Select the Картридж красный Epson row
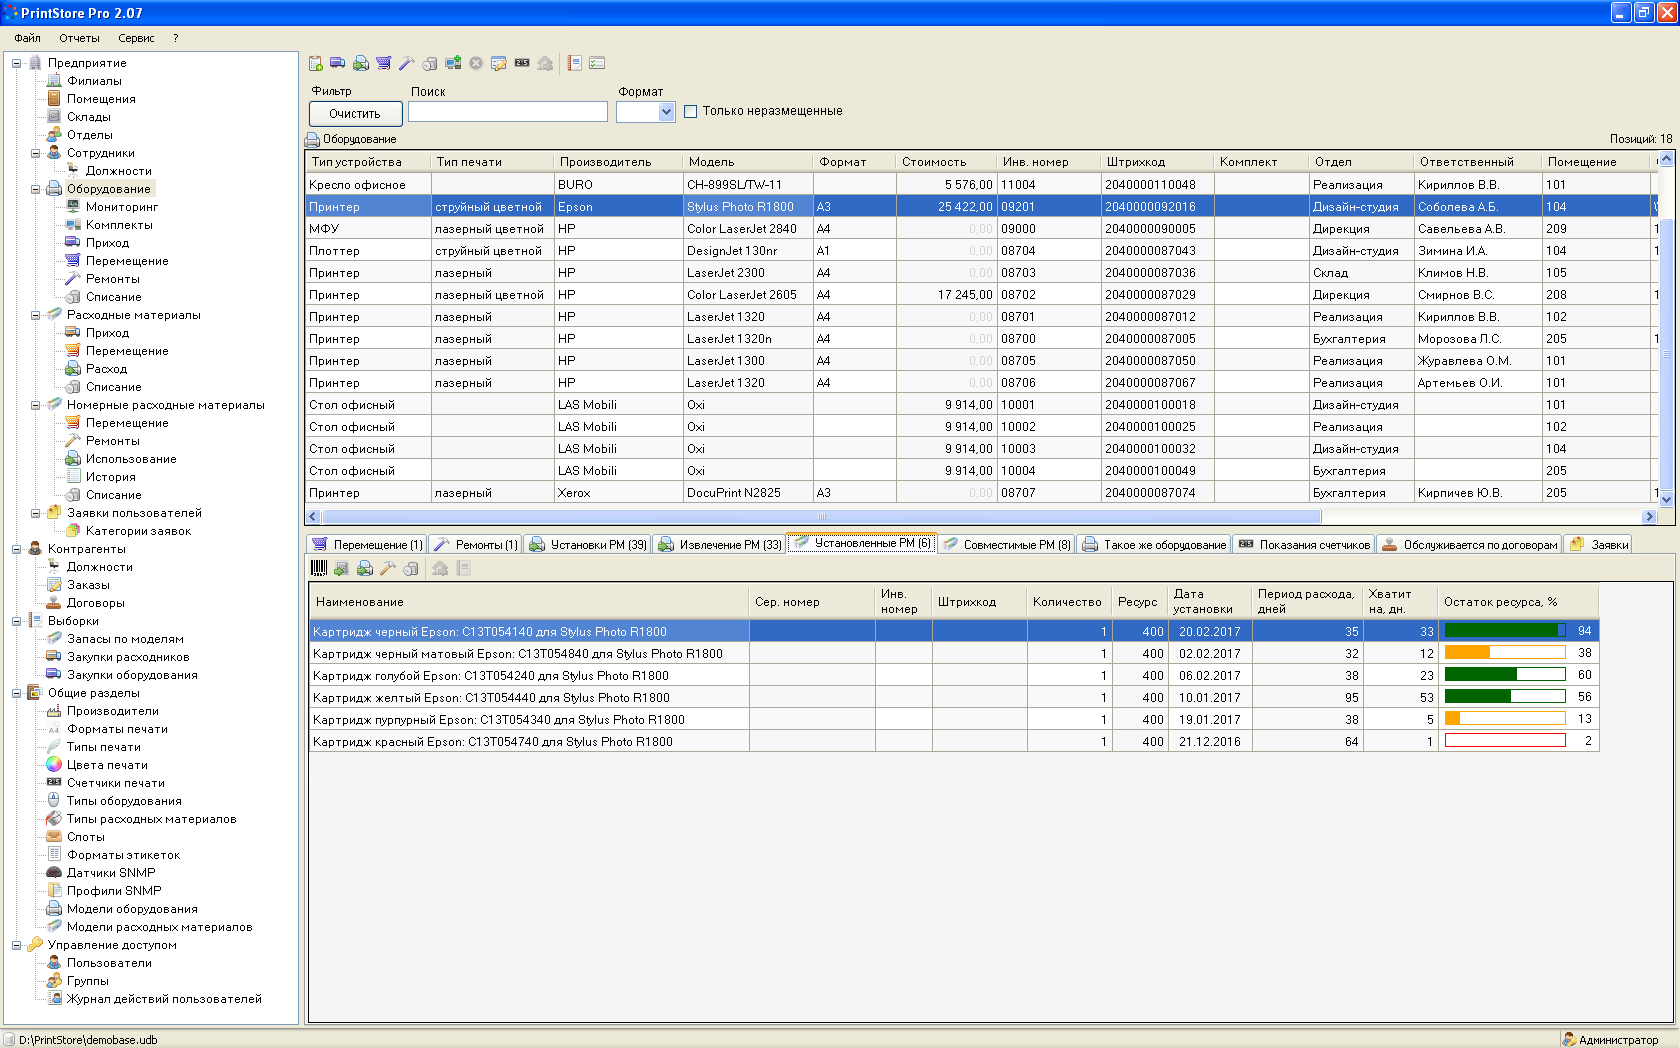1680x1048 pixels. point(953,741)
